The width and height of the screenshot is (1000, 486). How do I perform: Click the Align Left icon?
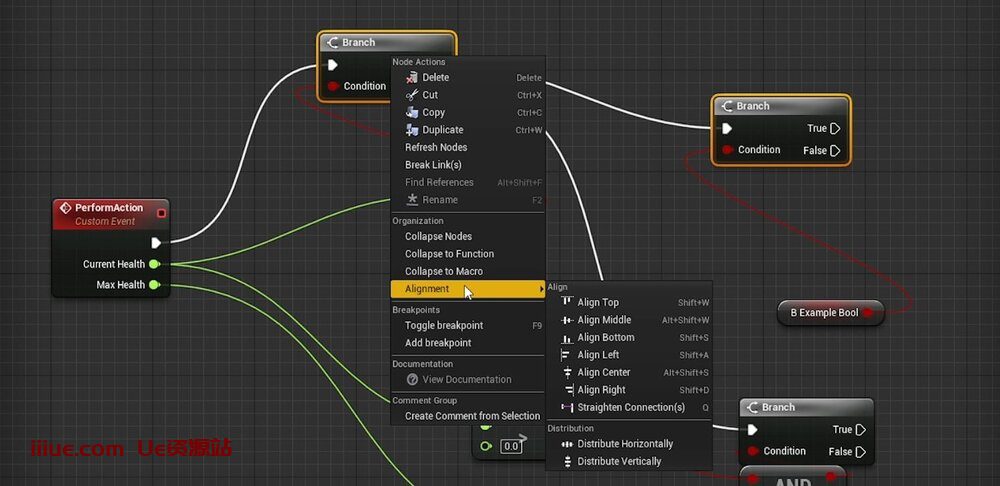[566, 355]
